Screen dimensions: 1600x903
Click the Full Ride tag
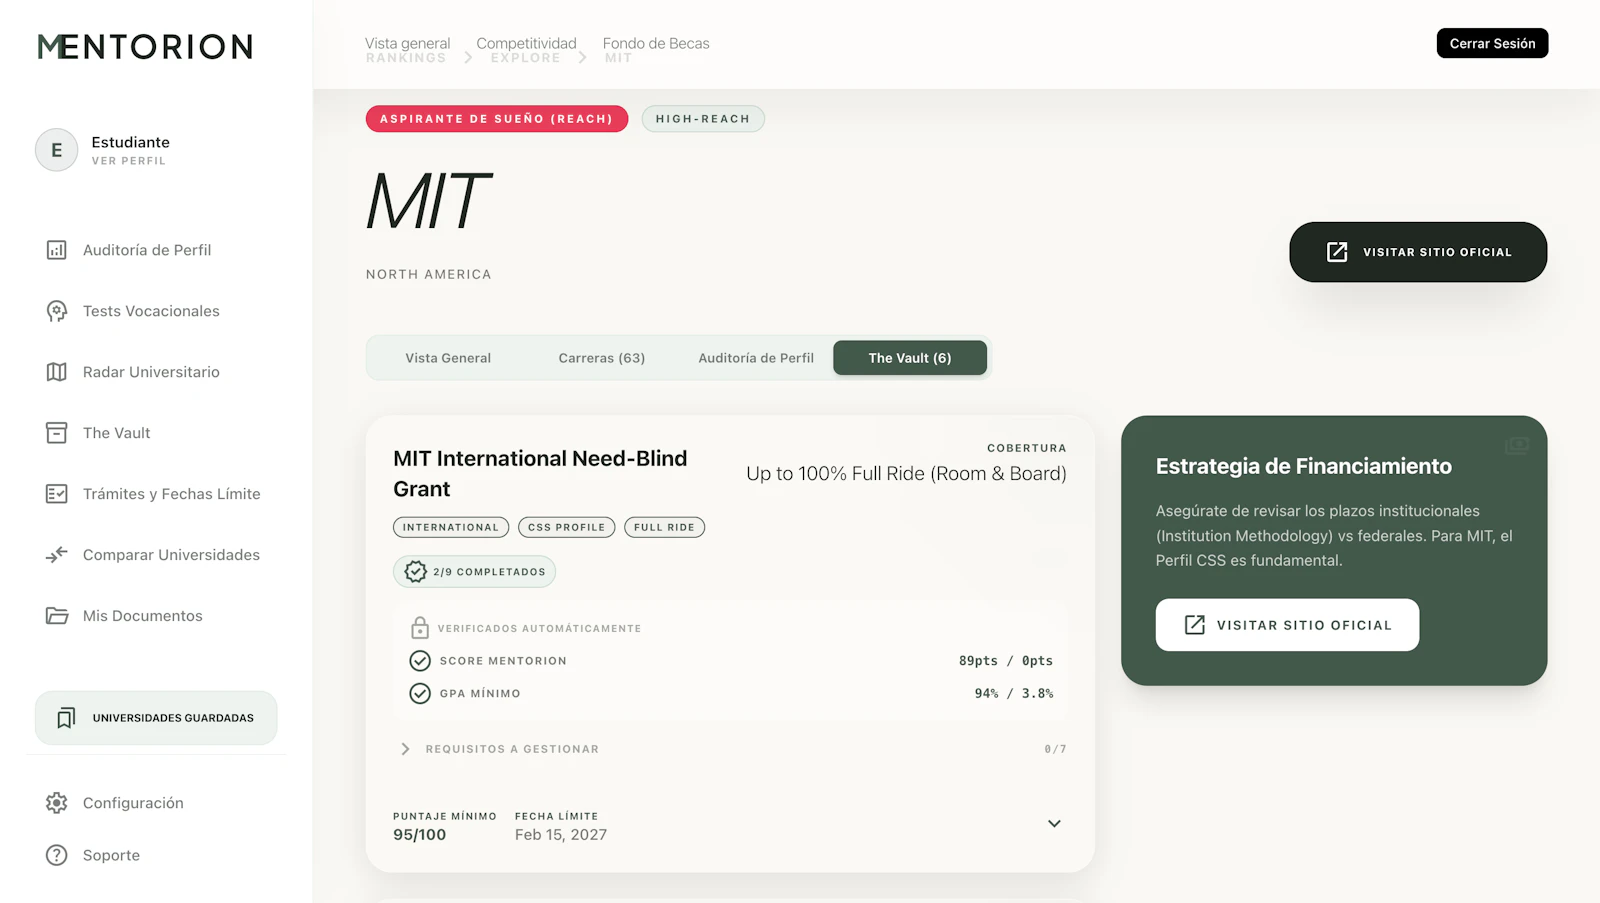point(664,527)
